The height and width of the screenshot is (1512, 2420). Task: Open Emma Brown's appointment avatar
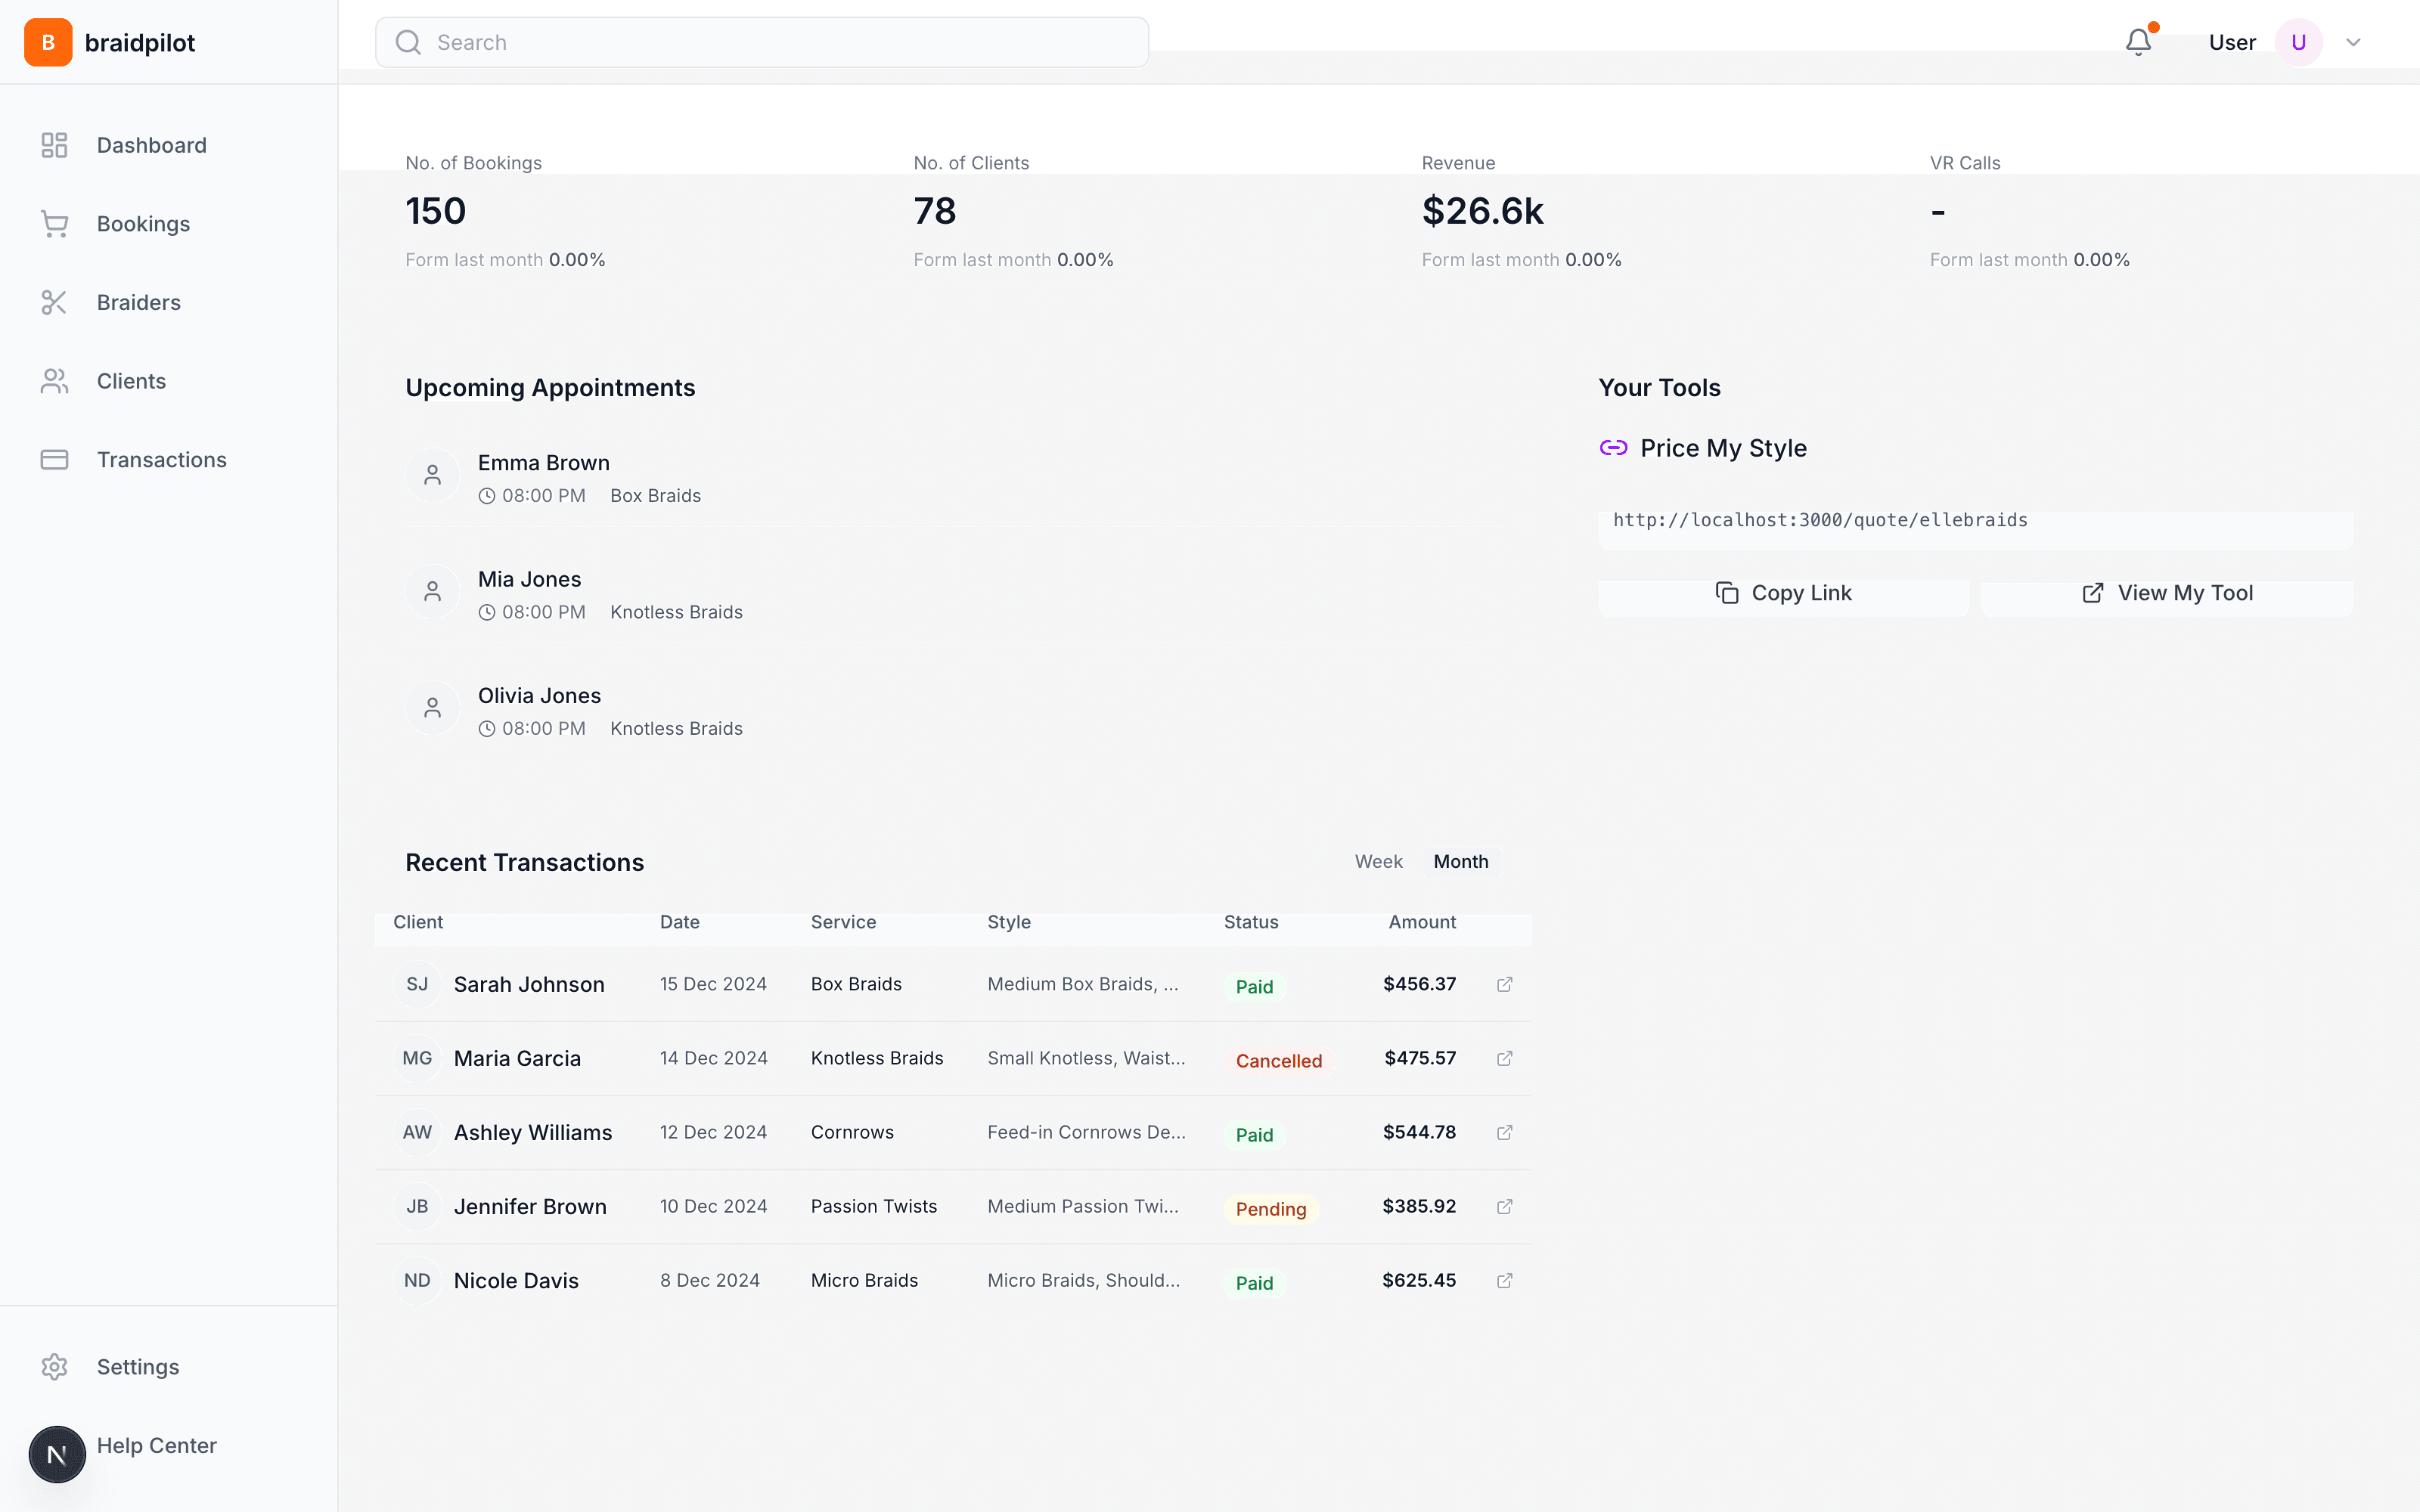[433, 475]
